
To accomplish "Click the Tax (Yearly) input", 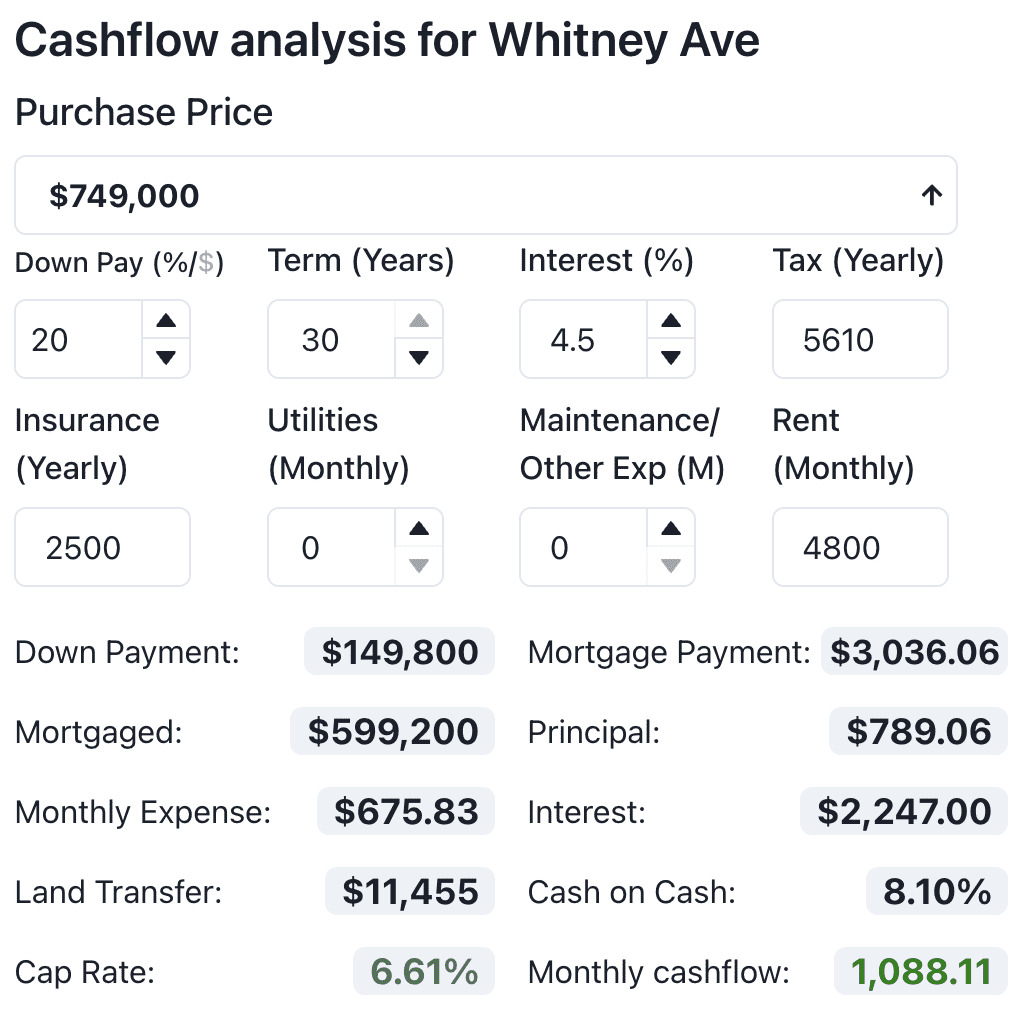I will (859, 340).
